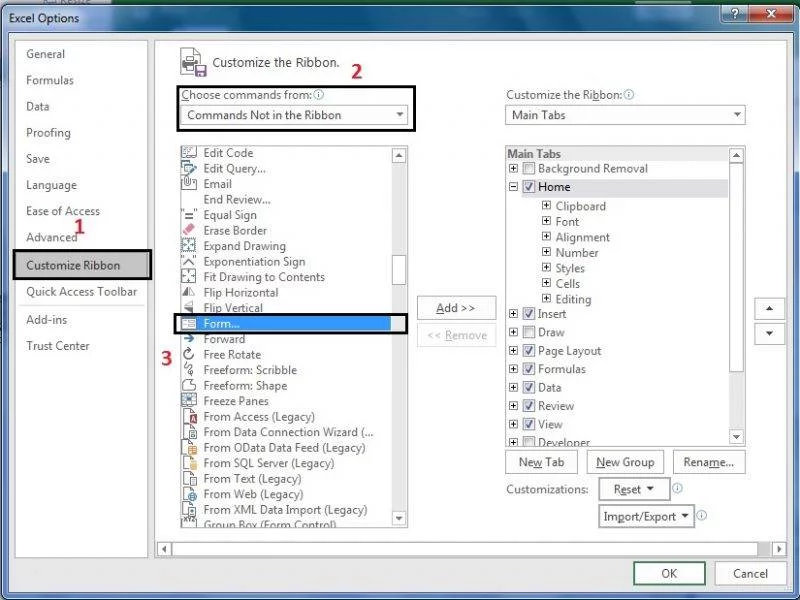Click the Choose commands from info icon

point(318,95)
